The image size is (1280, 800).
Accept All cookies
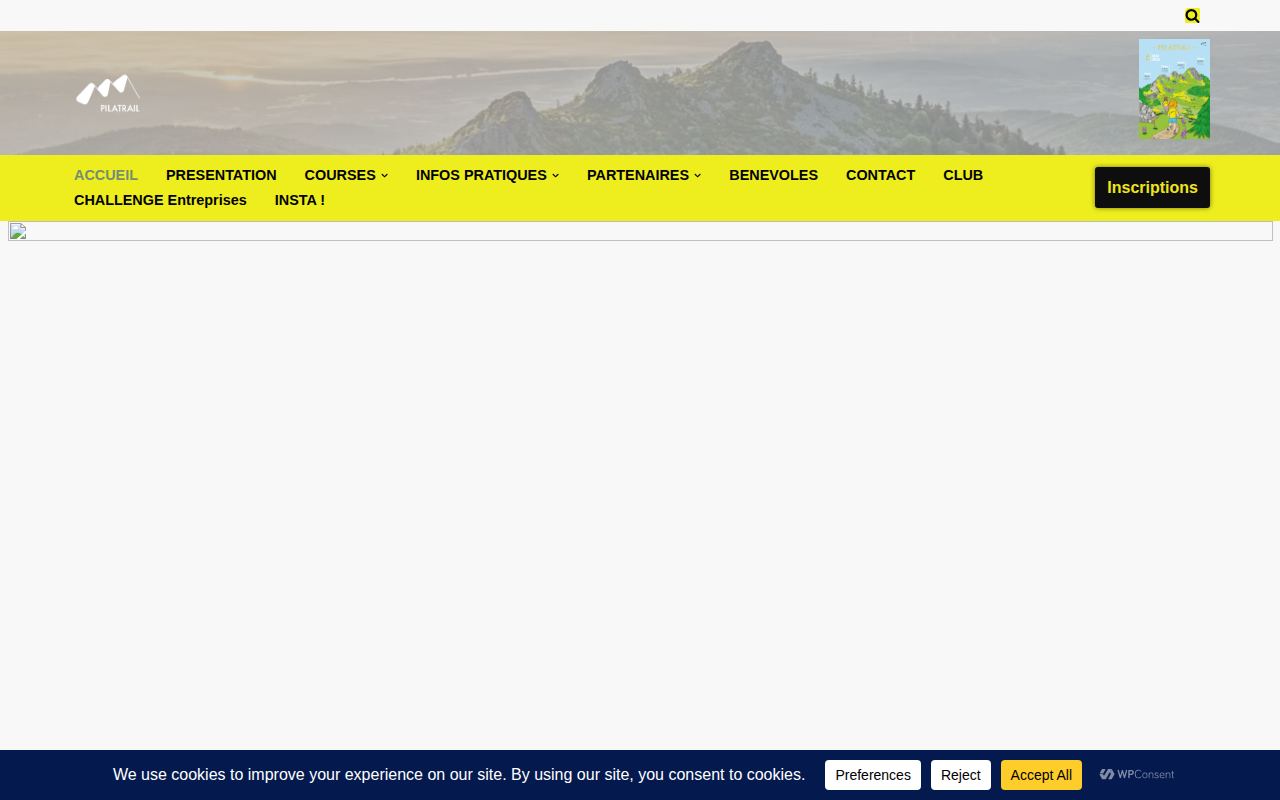coord(1041,775)
